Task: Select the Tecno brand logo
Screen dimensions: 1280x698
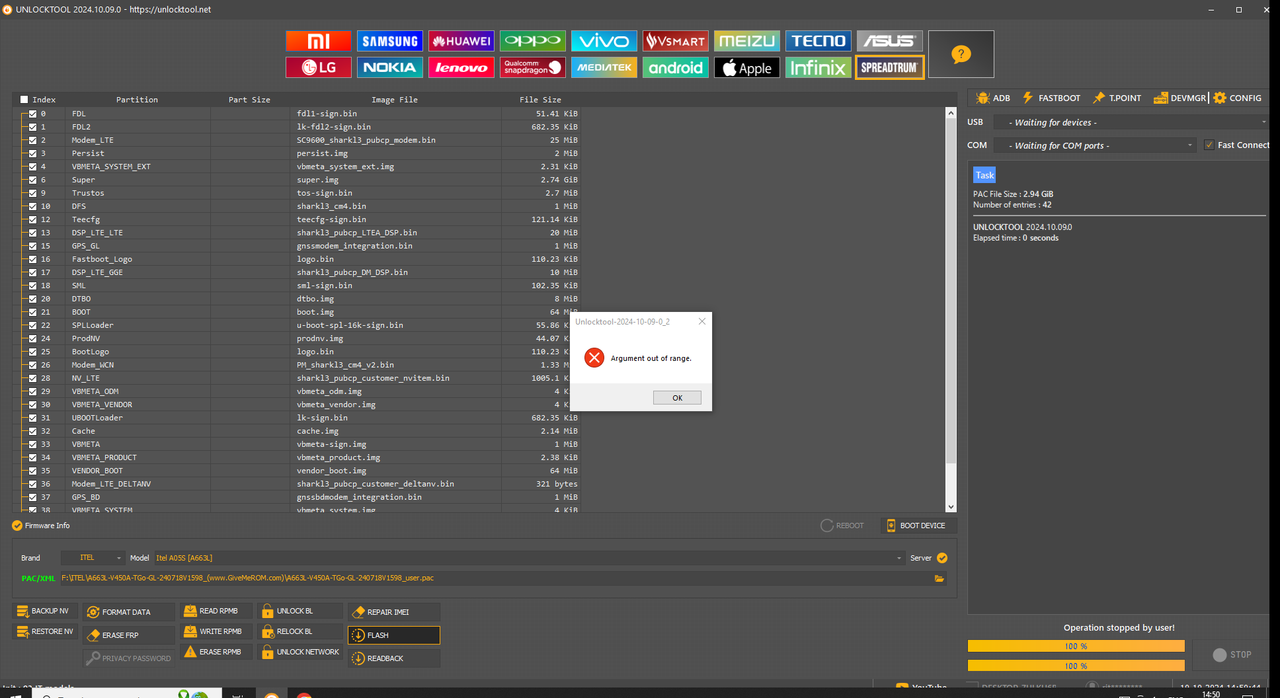Action: pyautogui.click(x=818, y=41)
